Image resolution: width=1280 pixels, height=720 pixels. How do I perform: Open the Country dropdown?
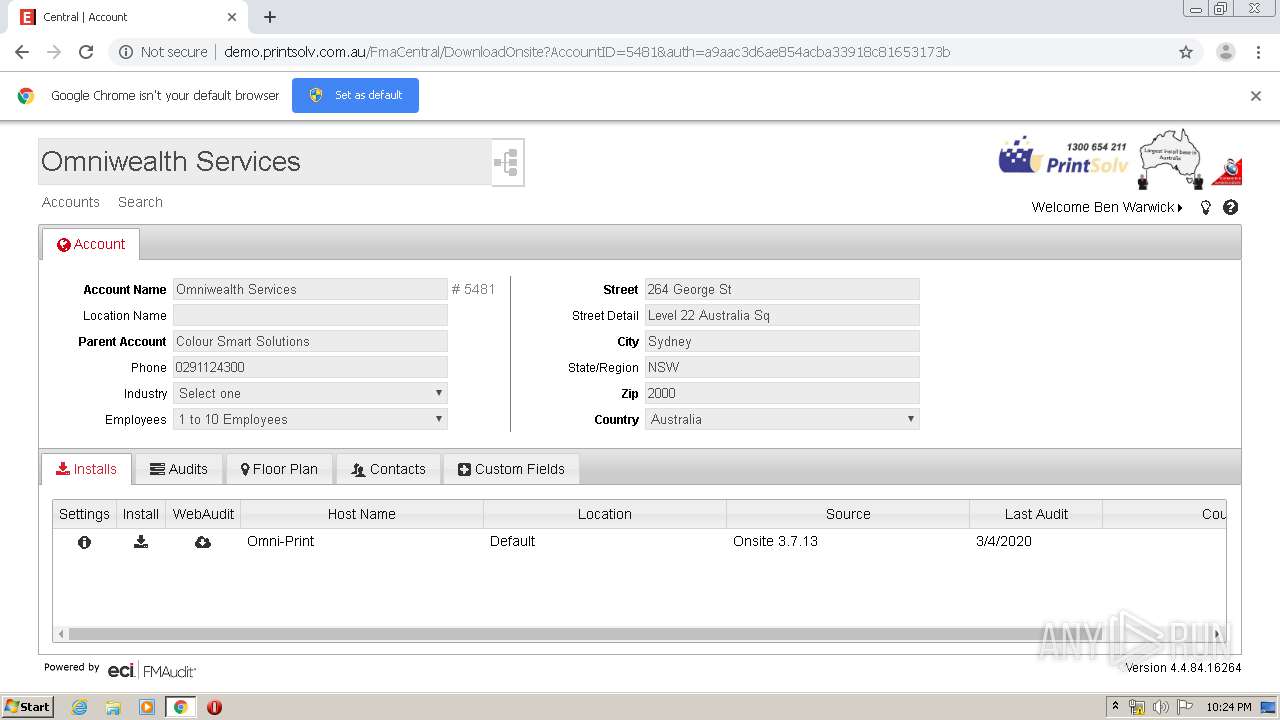point(782,420)
